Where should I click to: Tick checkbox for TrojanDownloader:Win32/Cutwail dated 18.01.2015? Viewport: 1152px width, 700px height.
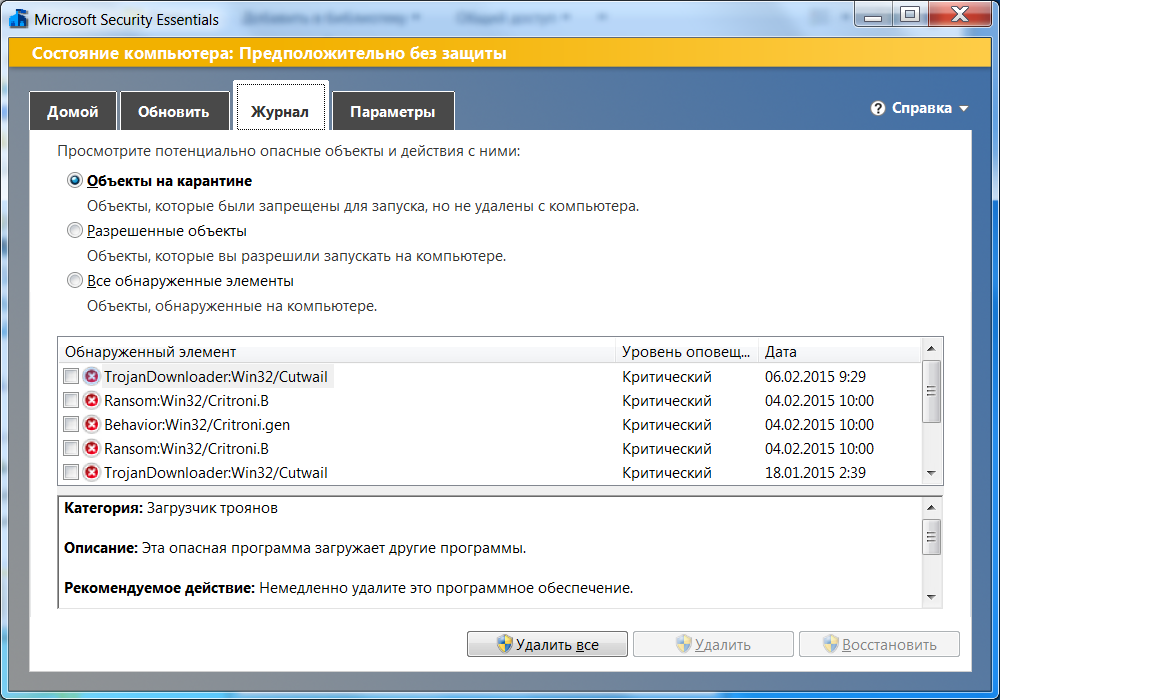click(x=71, y=472)
